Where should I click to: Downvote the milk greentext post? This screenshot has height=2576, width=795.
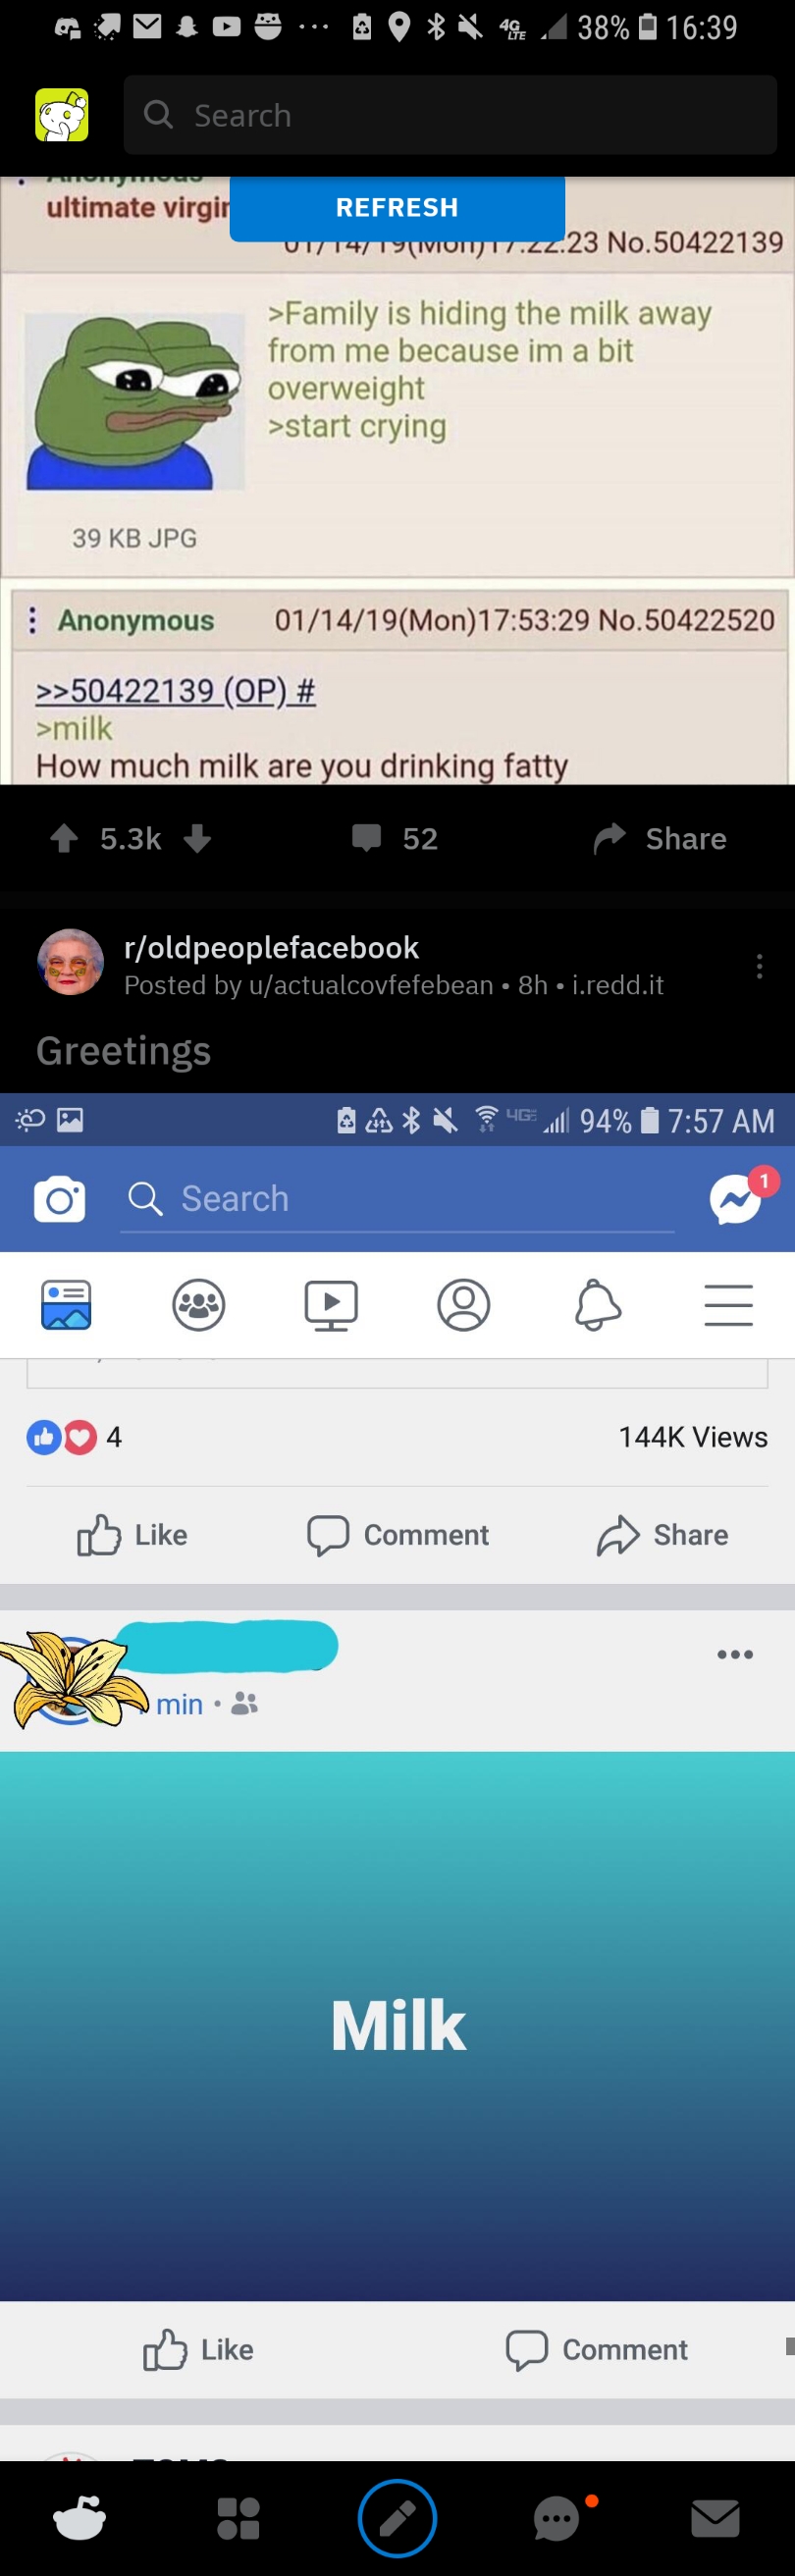(198, 838)
